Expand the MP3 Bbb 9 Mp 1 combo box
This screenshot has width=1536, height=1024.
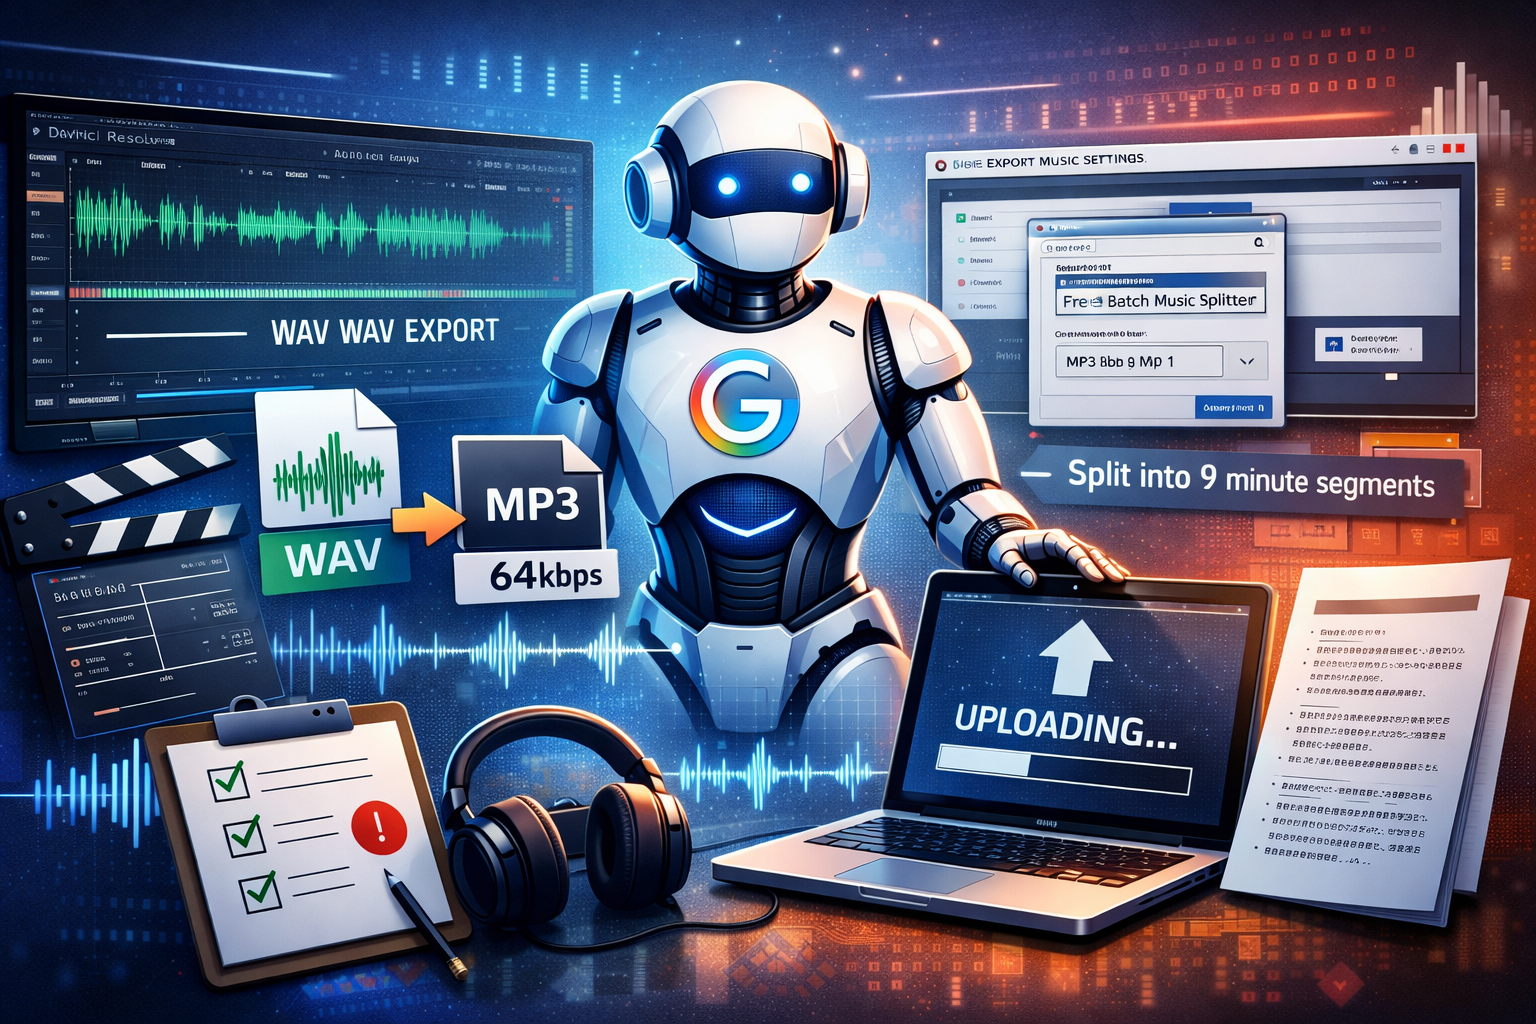tap(1138, 362)
